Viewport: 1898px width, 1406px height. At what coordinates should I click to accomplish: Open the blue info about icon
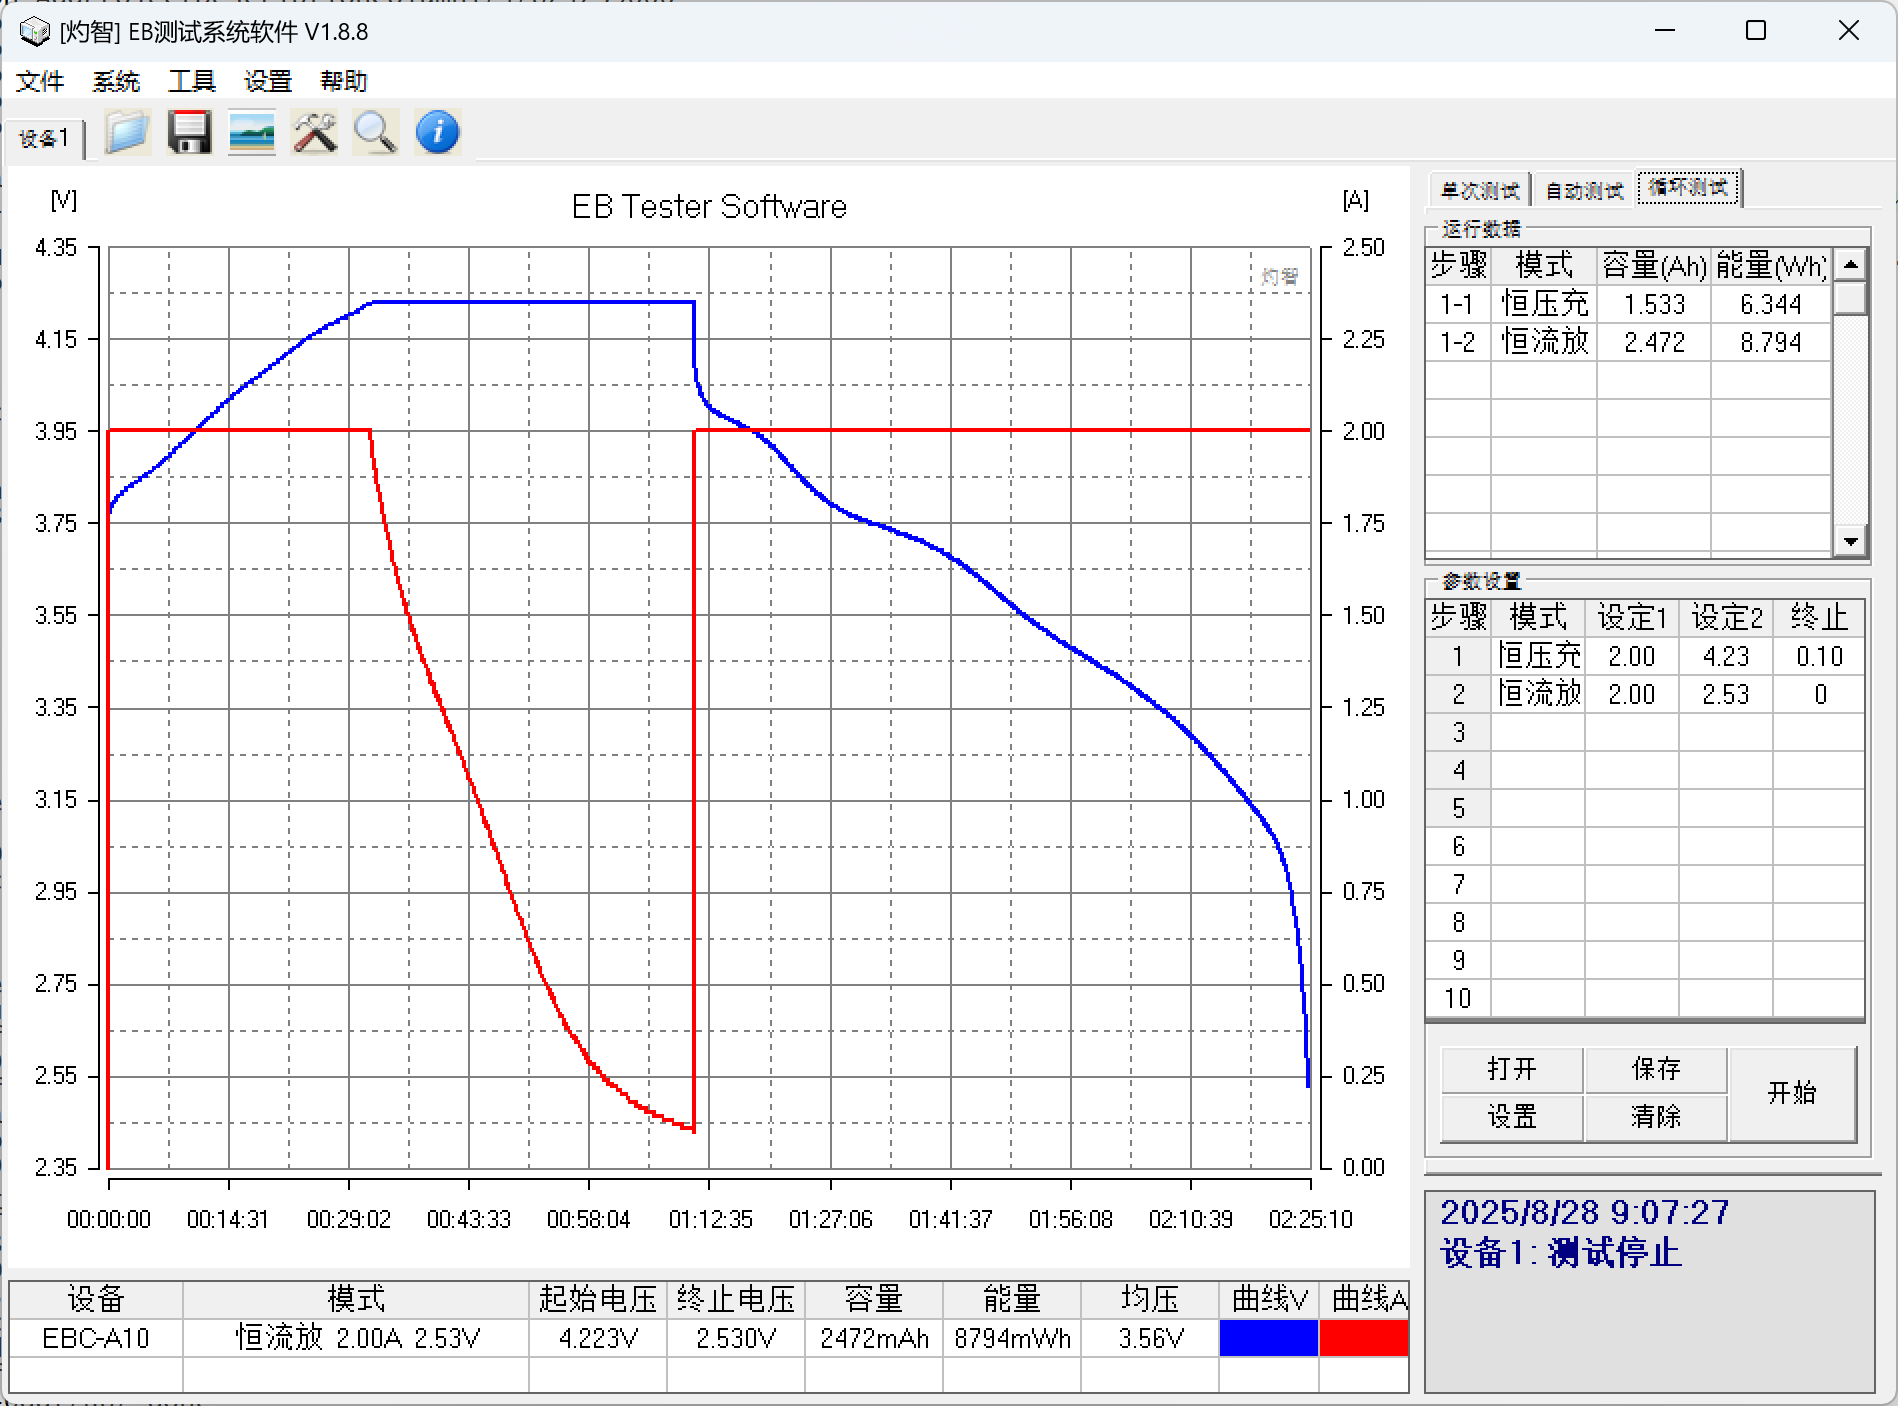437,132
